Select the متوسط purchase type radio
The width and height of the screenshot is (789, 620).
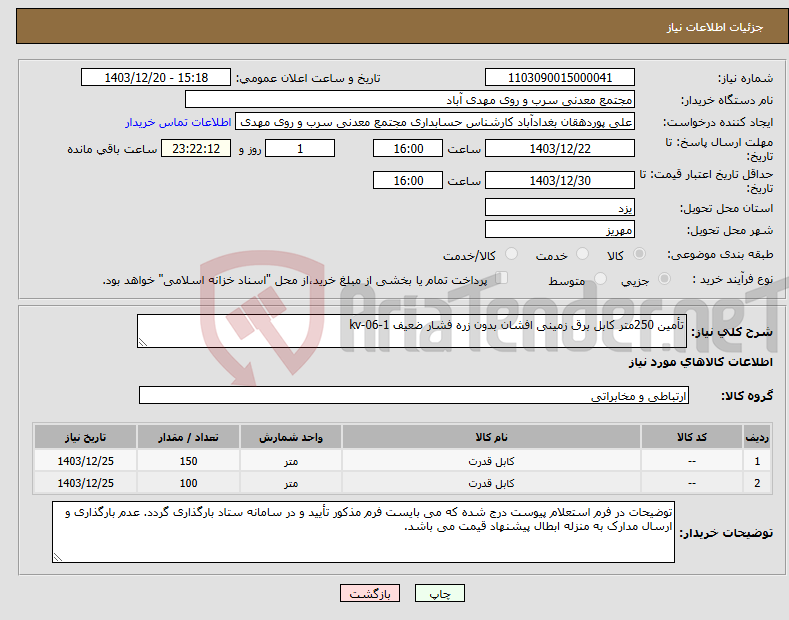[x=600, y=278]
